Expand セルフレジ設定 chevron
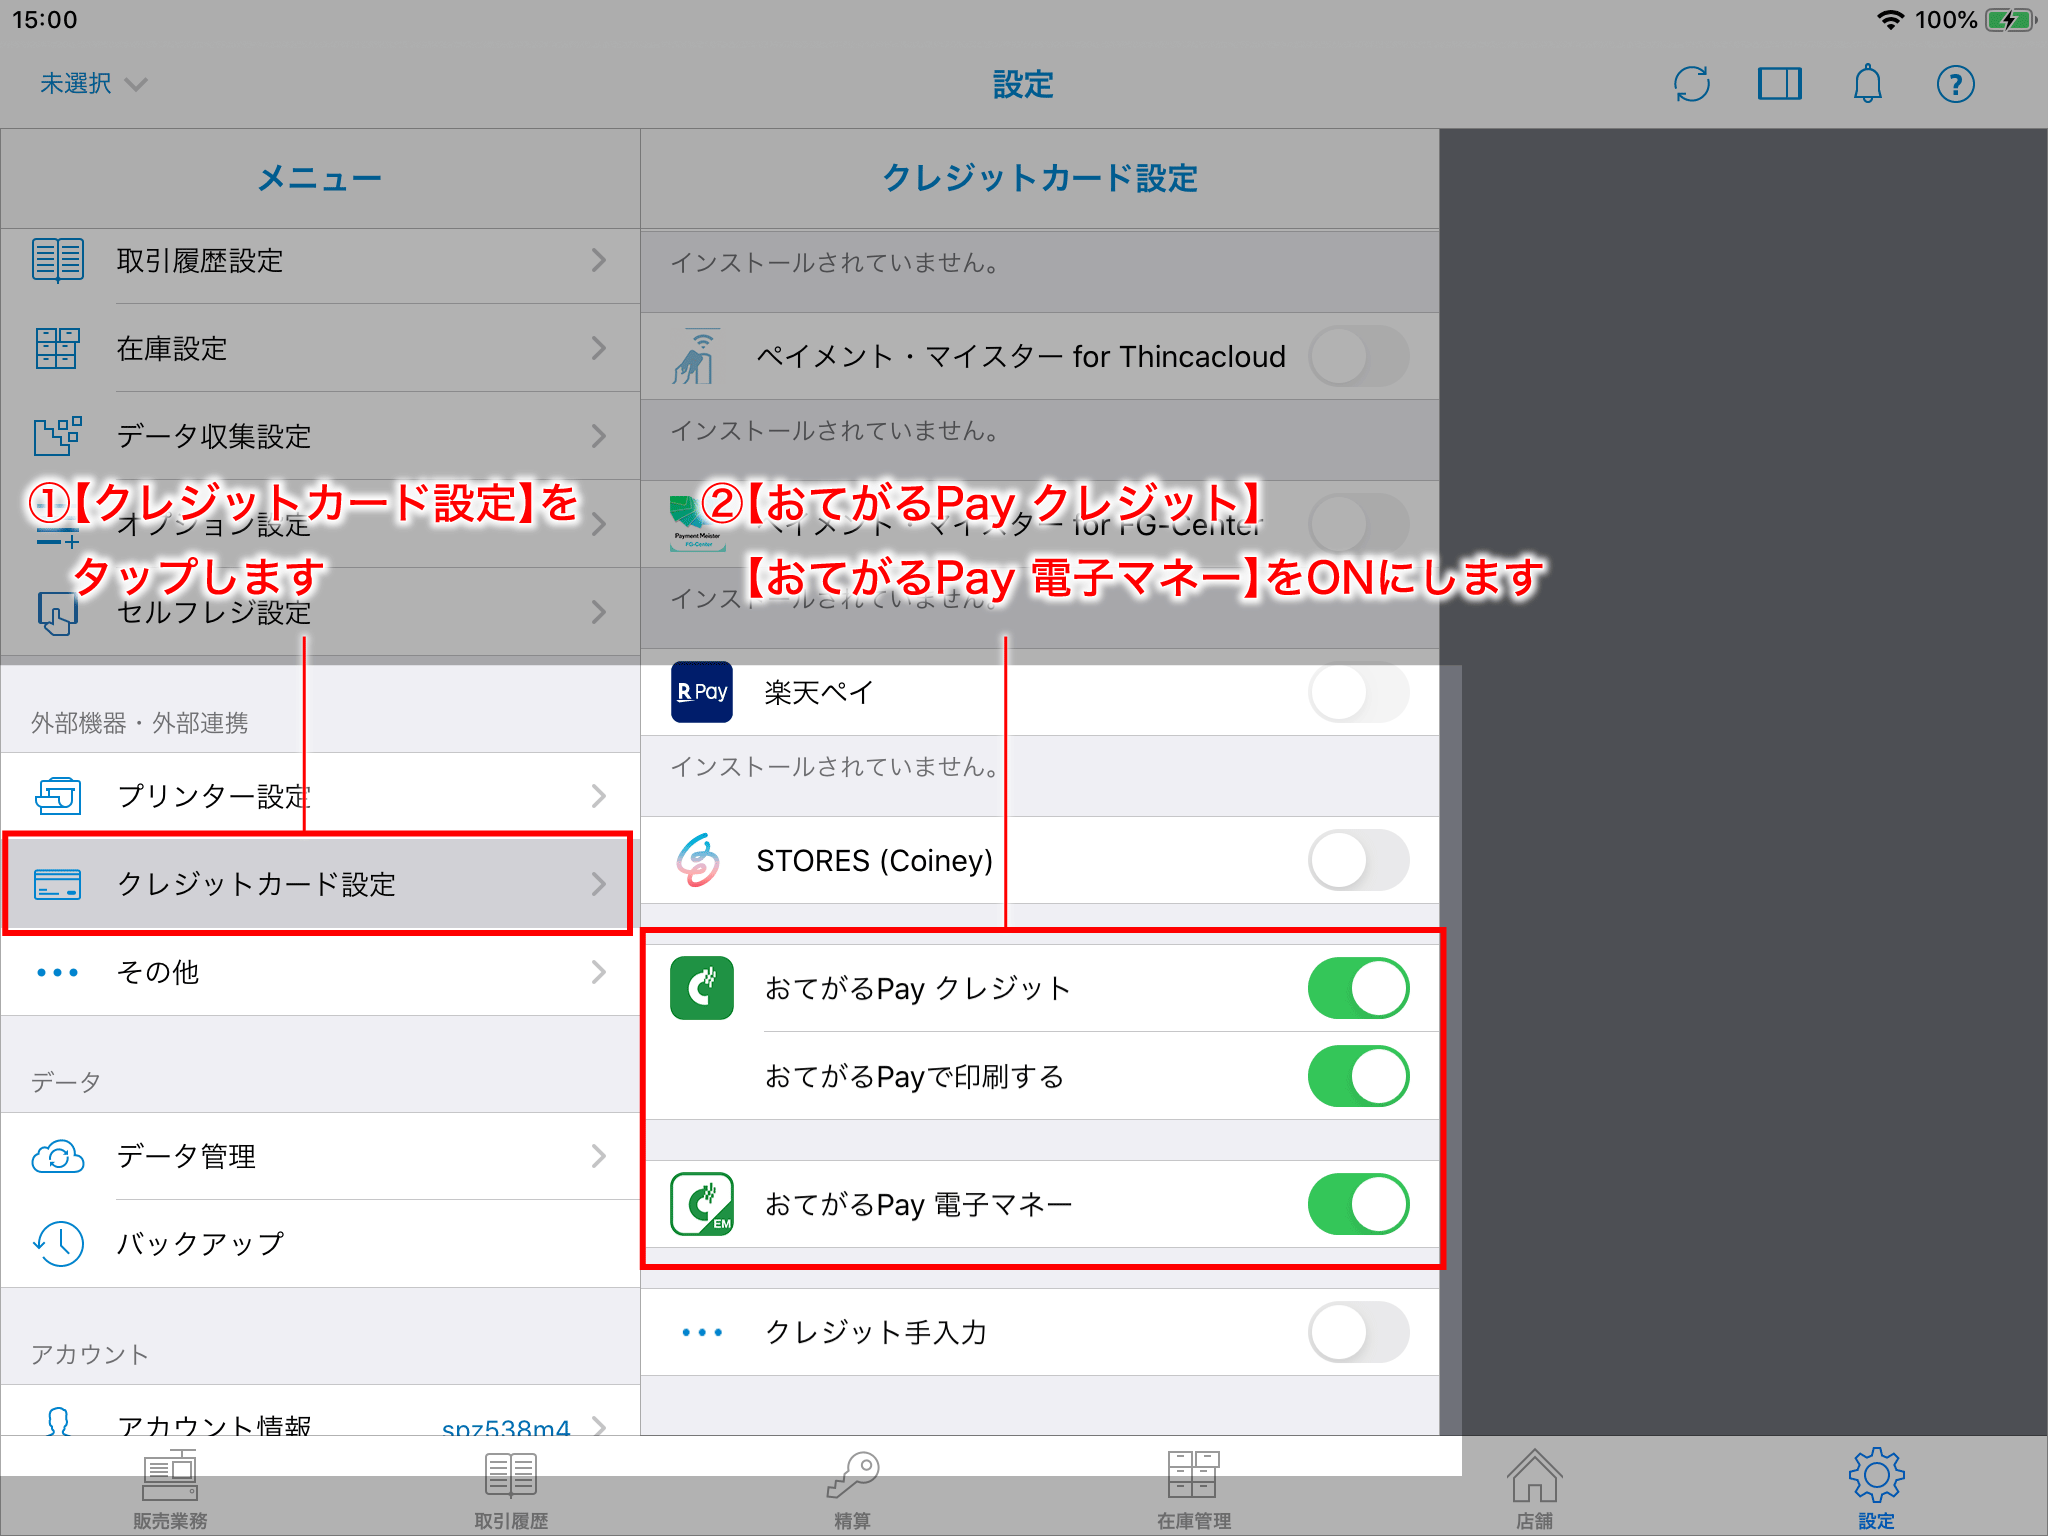 [598, 612]
